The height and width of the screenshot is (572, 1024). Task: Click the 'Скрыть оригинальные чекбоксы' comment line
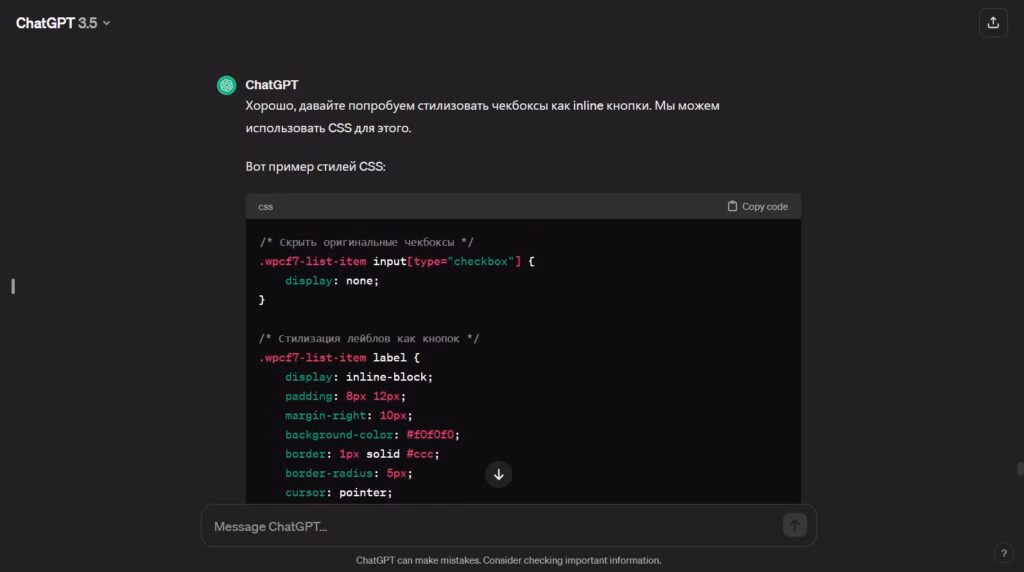(366, 242)
